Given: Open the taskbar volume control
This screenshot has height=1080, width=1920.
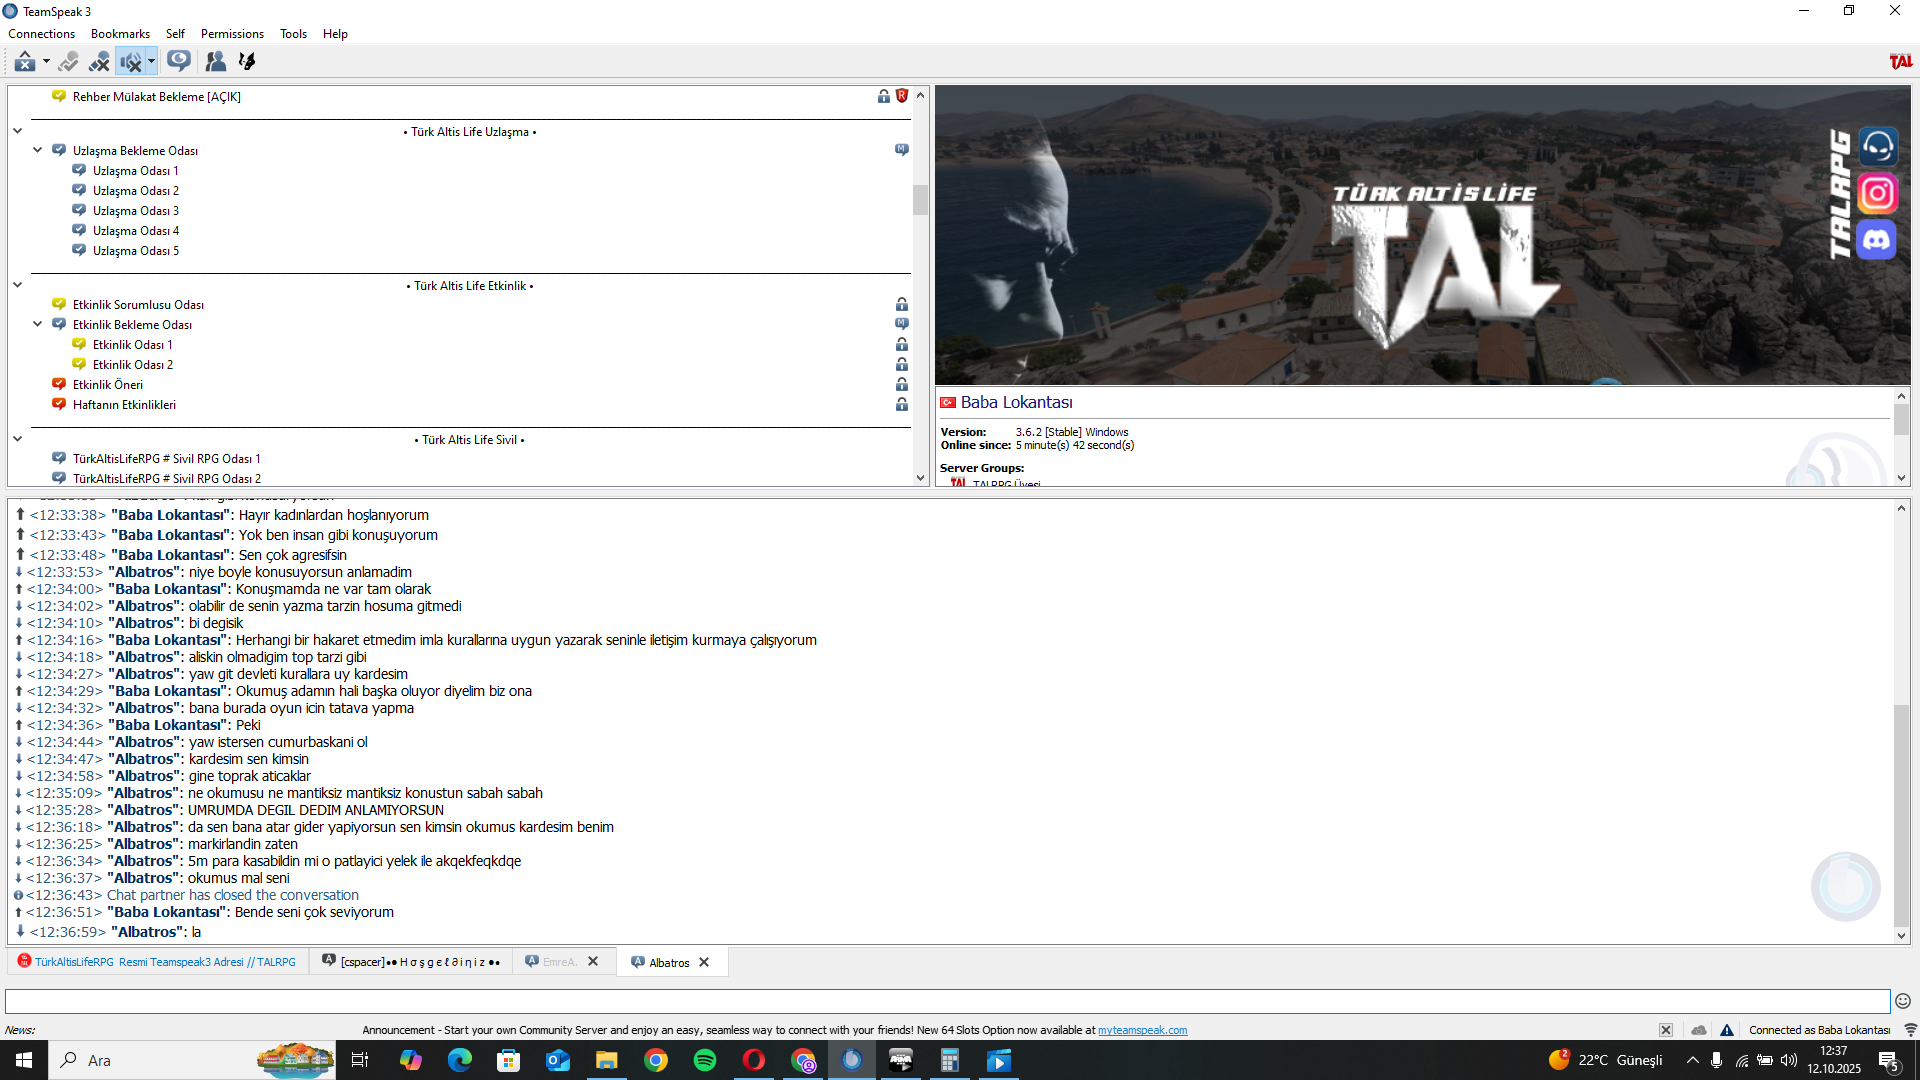Looking at the screenshot, I should [x=1789, y=1060].
